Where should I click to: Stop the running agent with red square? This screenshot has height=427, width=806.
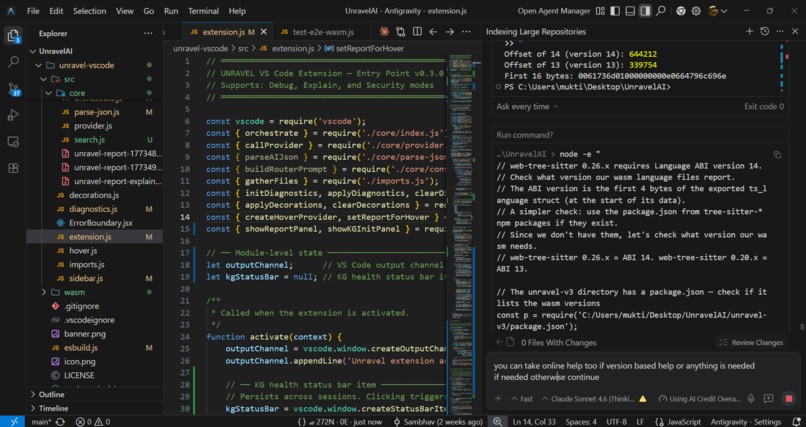click(789, 399)
